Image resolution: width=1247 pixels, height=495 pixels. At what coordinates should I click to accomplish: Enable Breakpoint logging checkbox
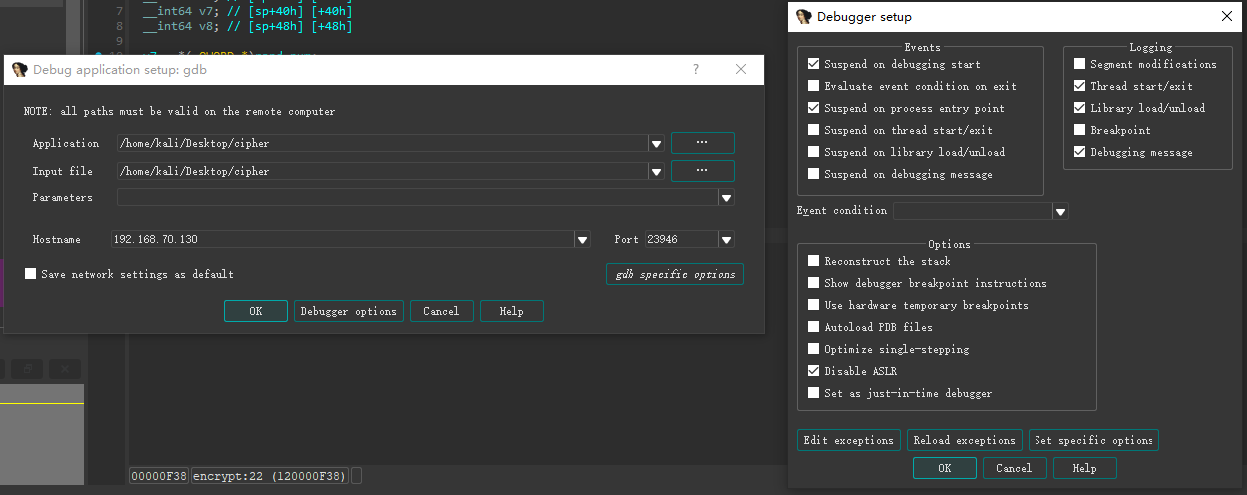pyautogui.click(x=1080, y=130)
